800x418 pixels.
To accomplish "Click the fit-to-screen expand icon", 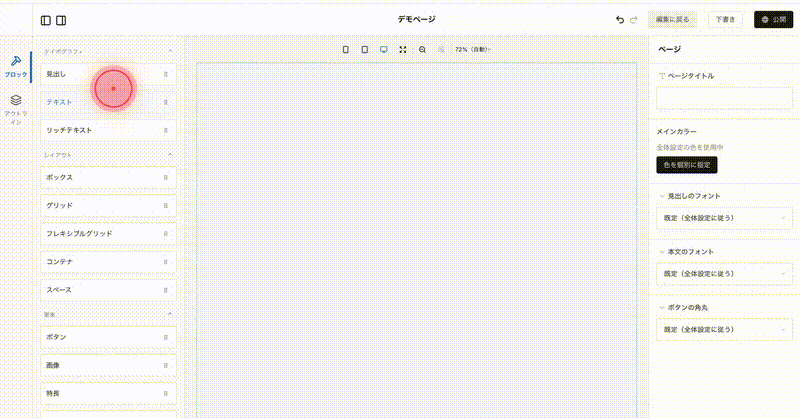I will tap(403, 50).
